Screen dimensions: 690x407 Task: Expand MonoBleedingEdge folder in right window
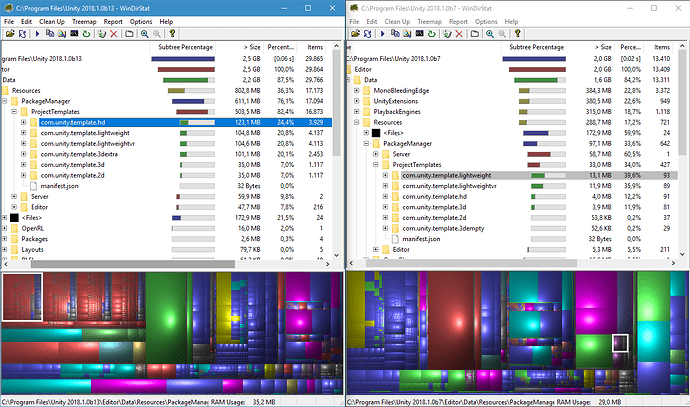pyautogui.click(x=356, y=91)
